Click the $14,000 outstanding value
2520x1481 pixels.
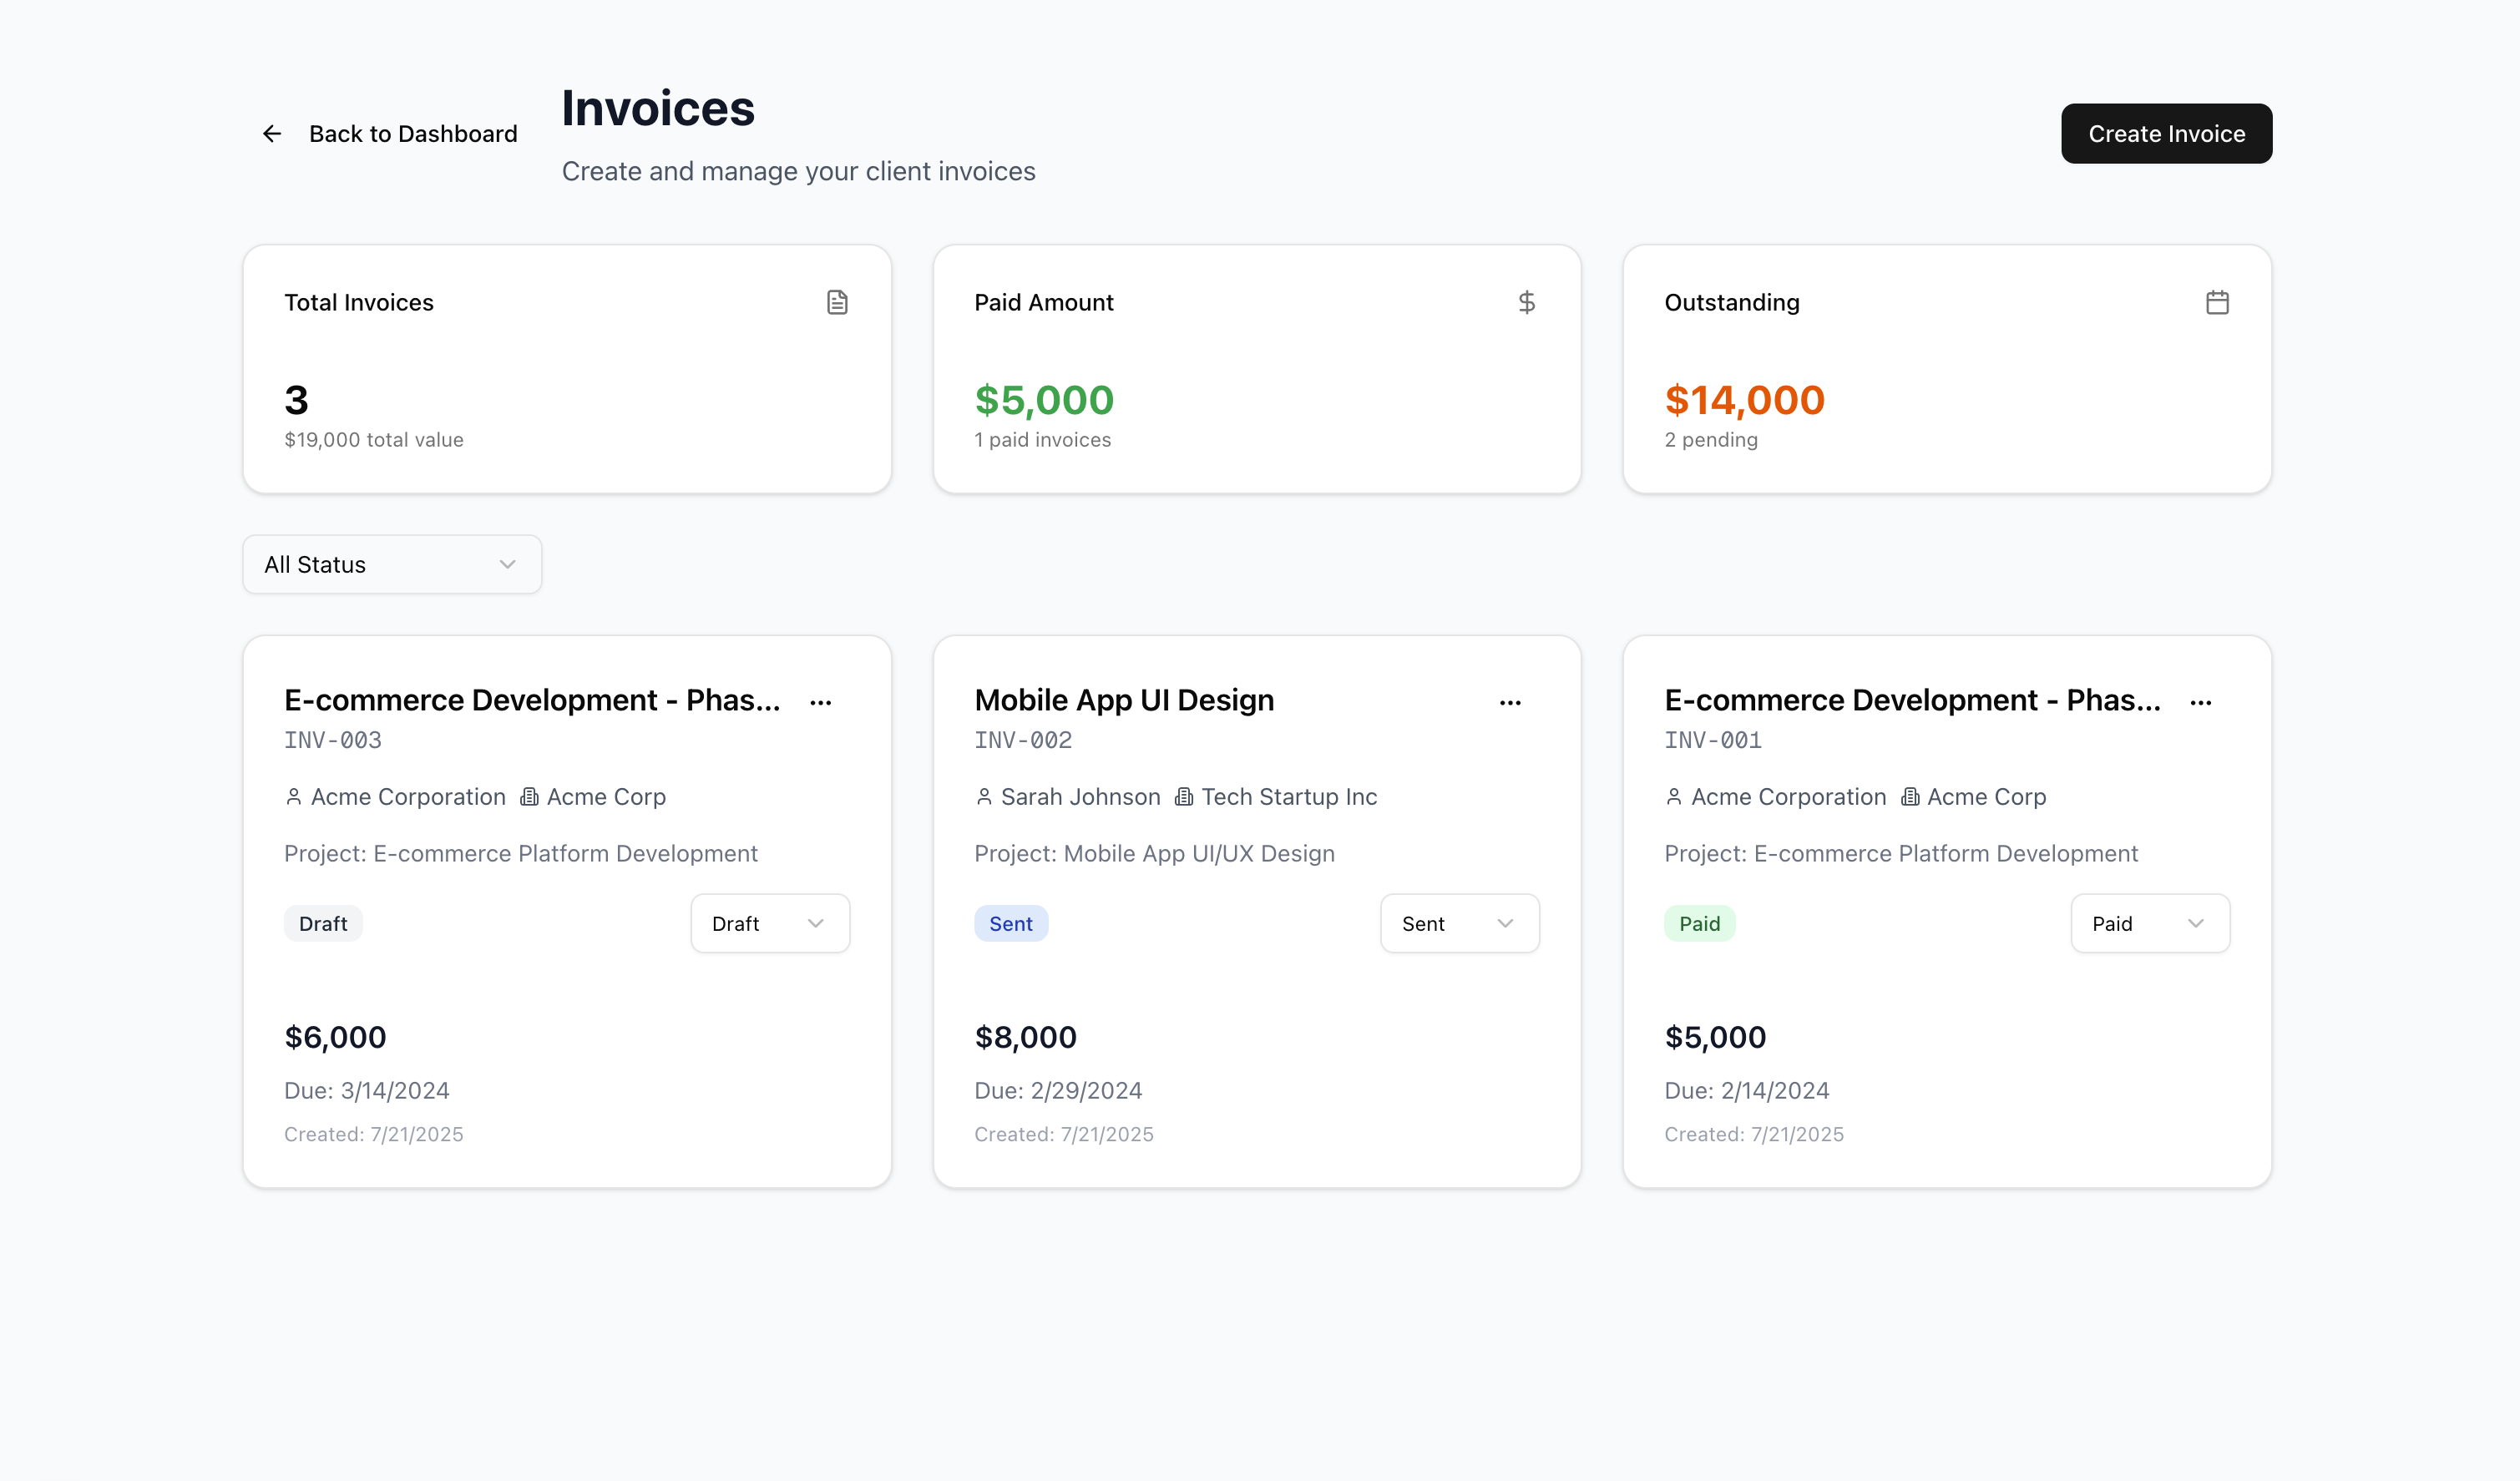coord(1744,400)
